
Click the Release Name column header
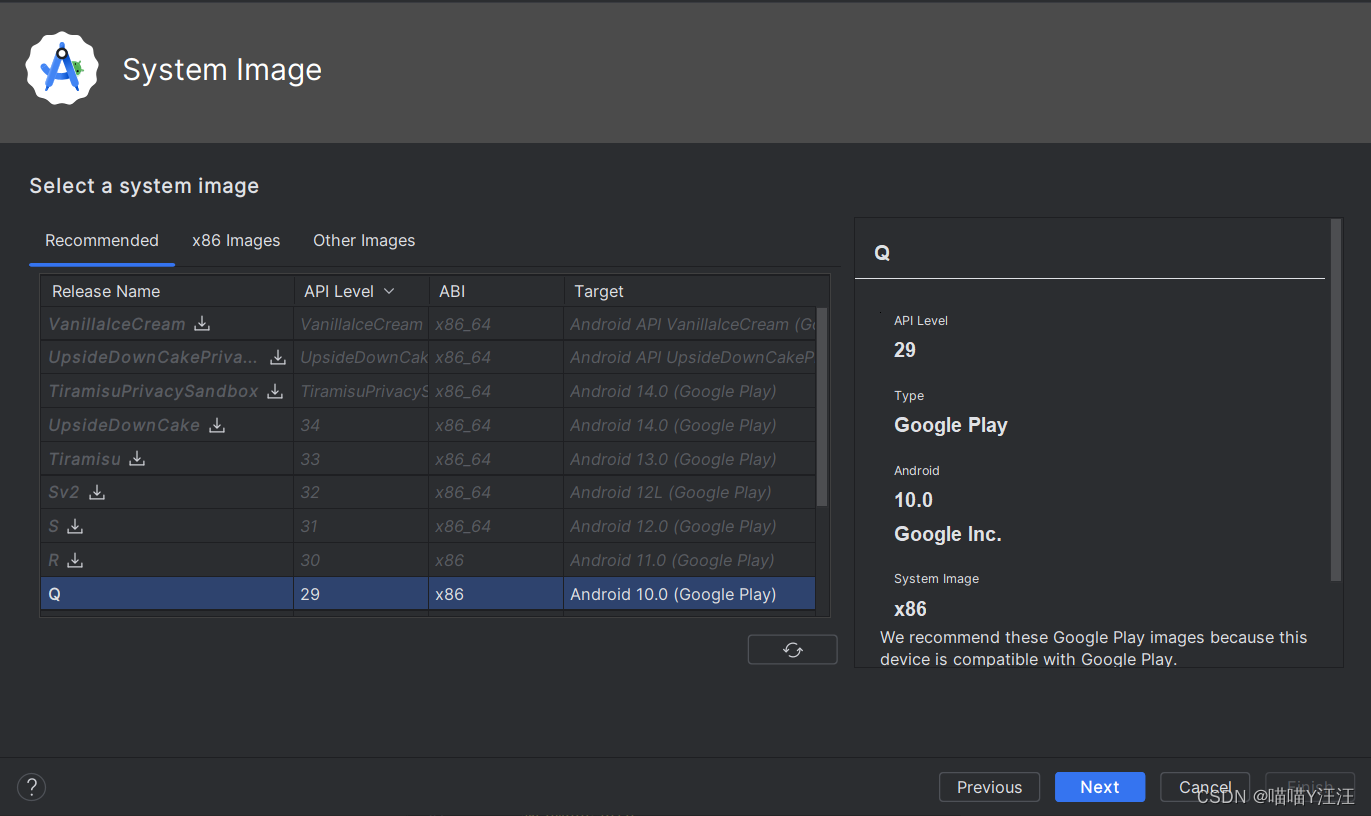point(167,291)
